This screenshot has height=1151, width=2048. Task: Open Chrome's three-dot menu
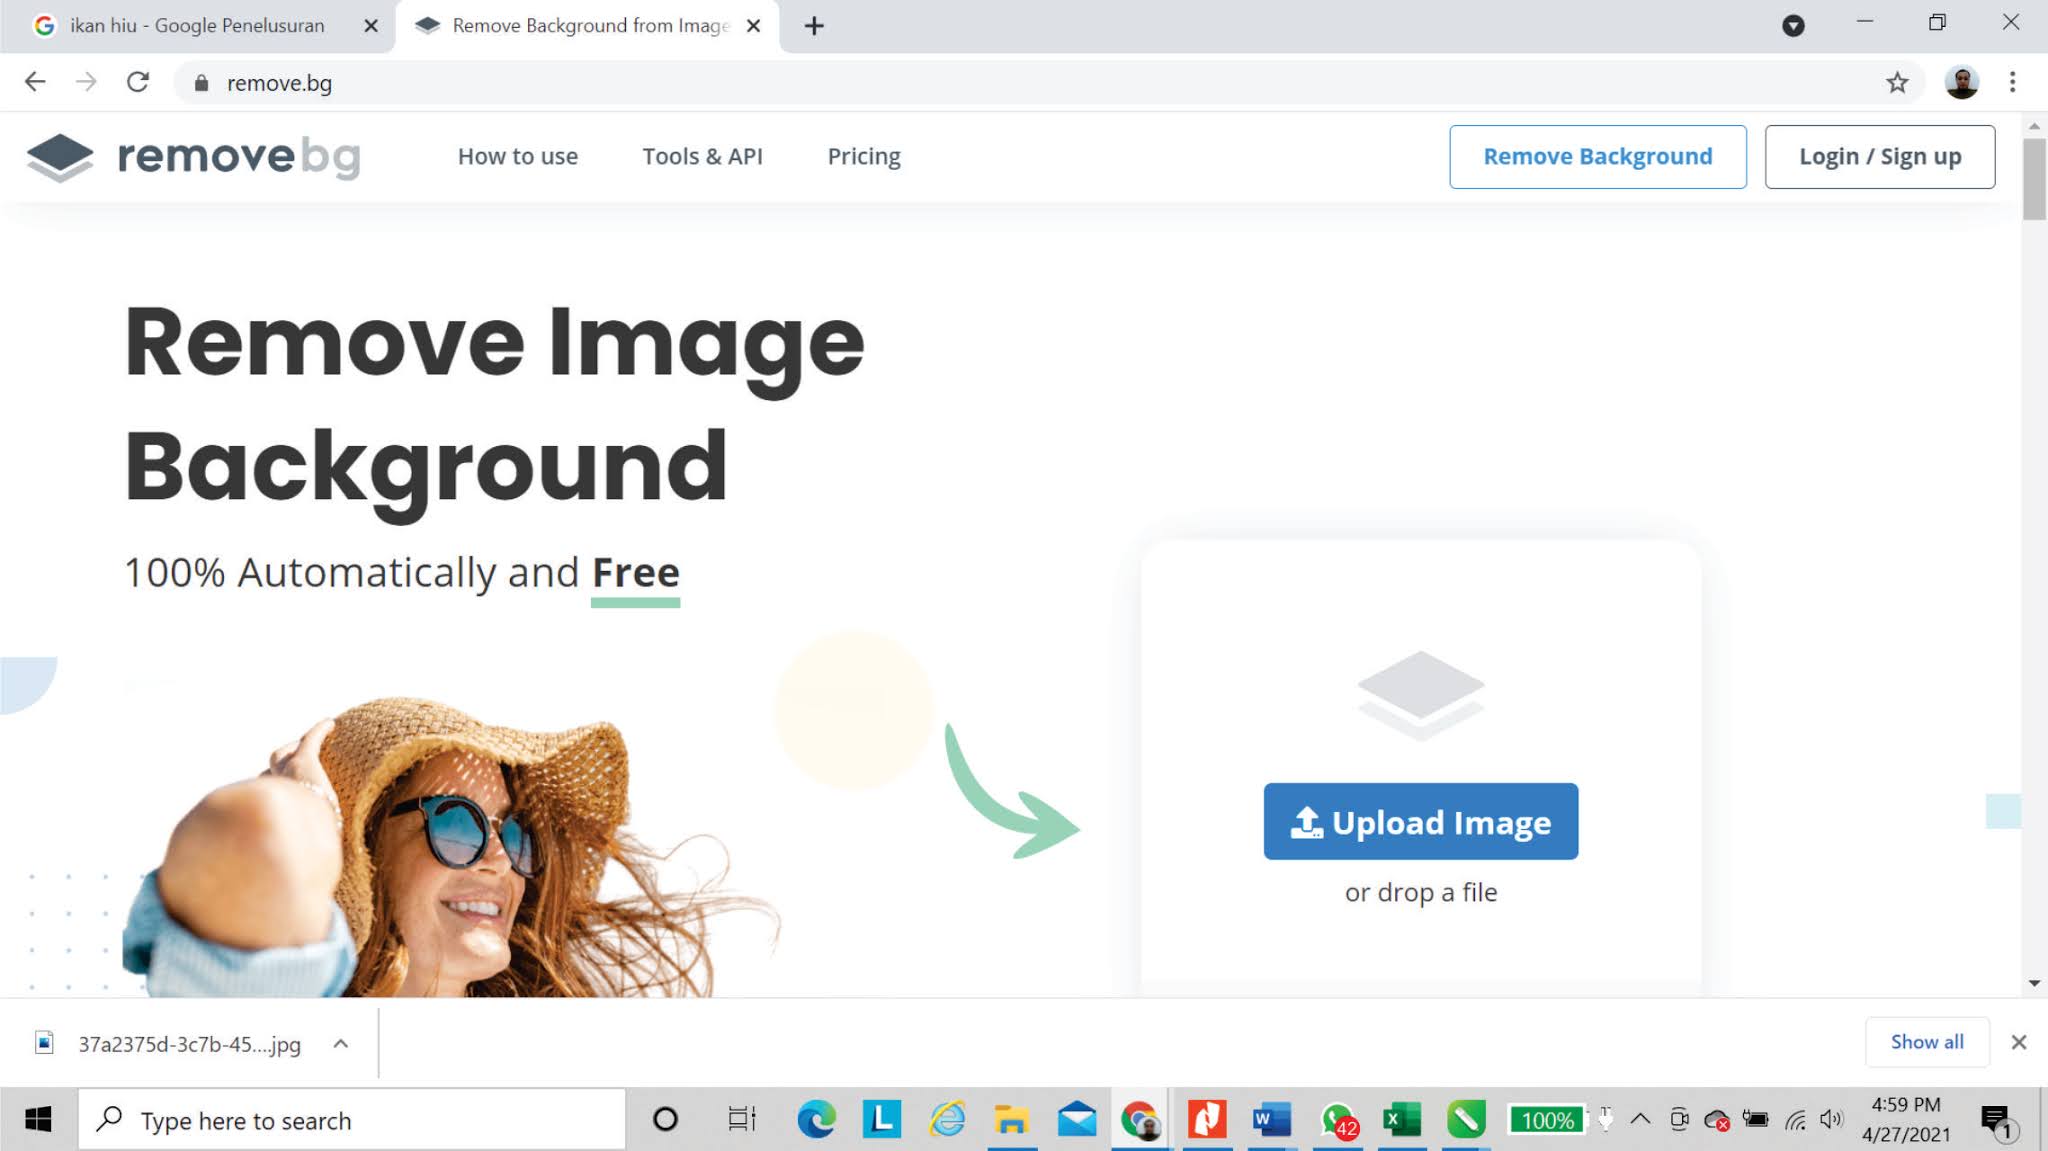pos(2012,83)
